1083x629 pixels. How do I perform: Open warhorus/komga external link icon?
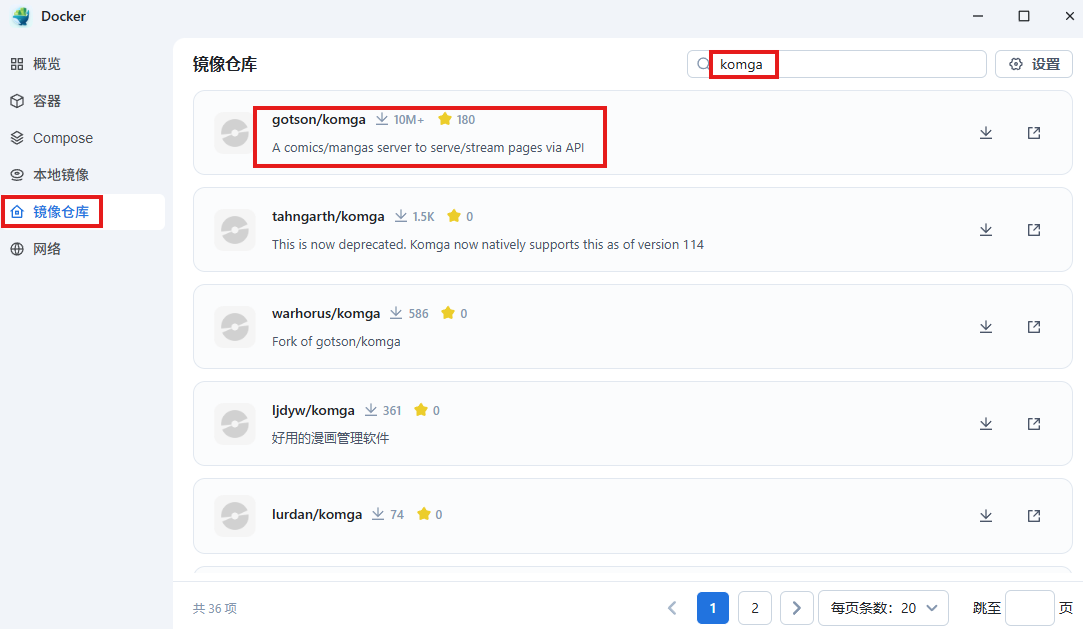click(x=1033, y=327)
